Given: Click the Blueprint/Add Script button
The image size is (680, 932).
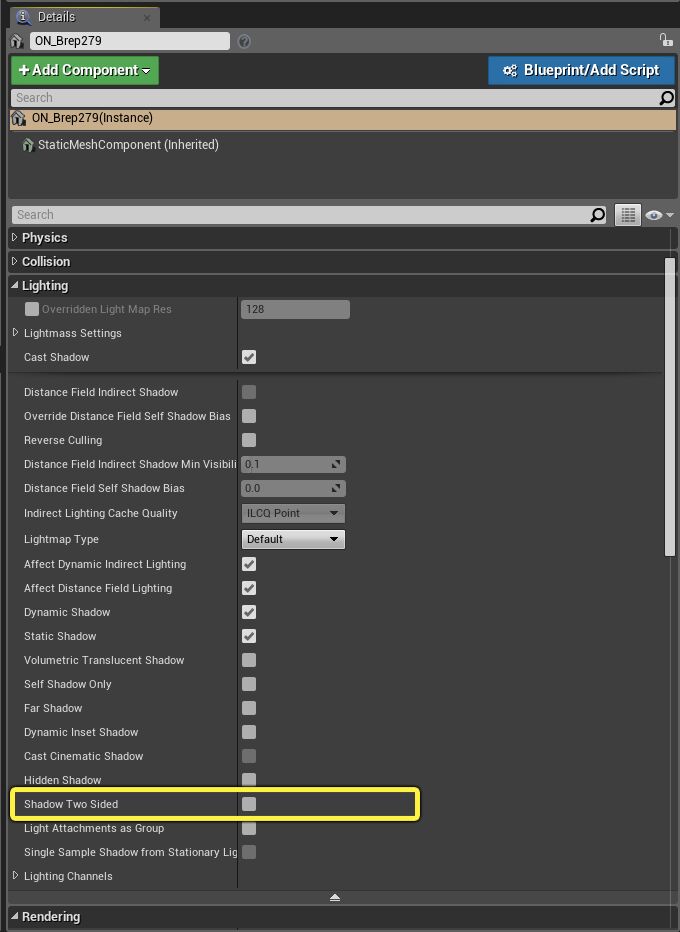Looking at the screenshot, I should click(x=580, y=70).
